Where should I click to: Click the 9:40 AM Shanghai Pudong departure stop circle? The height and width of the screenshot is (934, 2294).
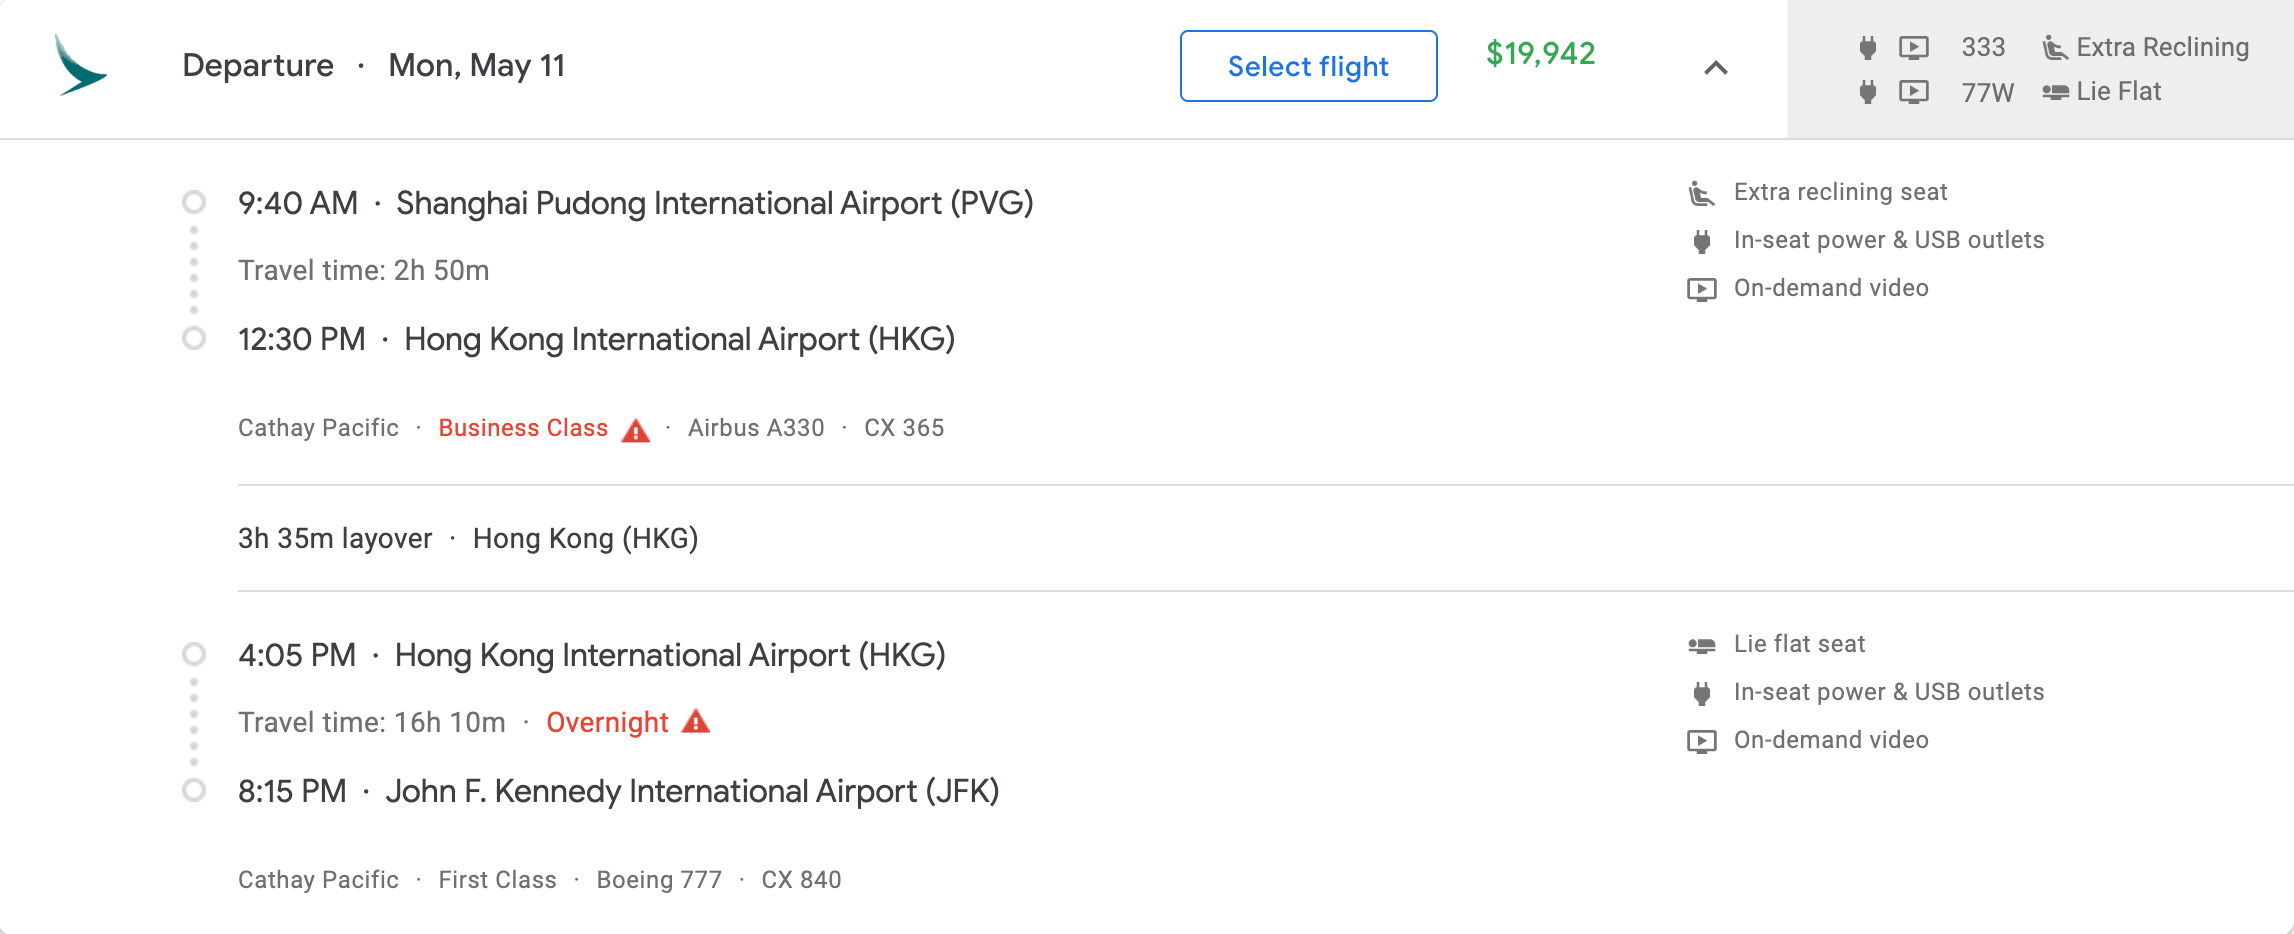click(194, 203)
